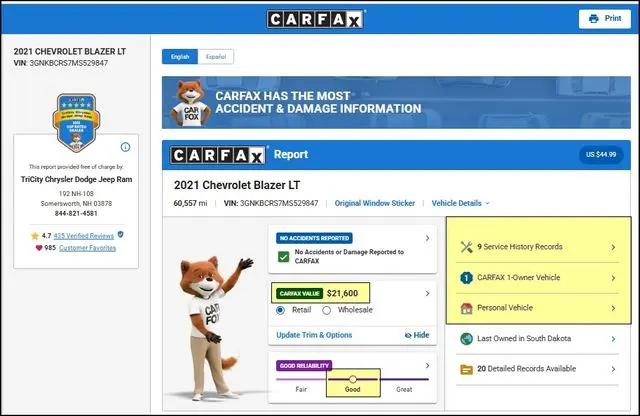Click the sidebar VIN 3GNKBCRS7MS529847
Viewport: 640px width, 416px height.
69,63
